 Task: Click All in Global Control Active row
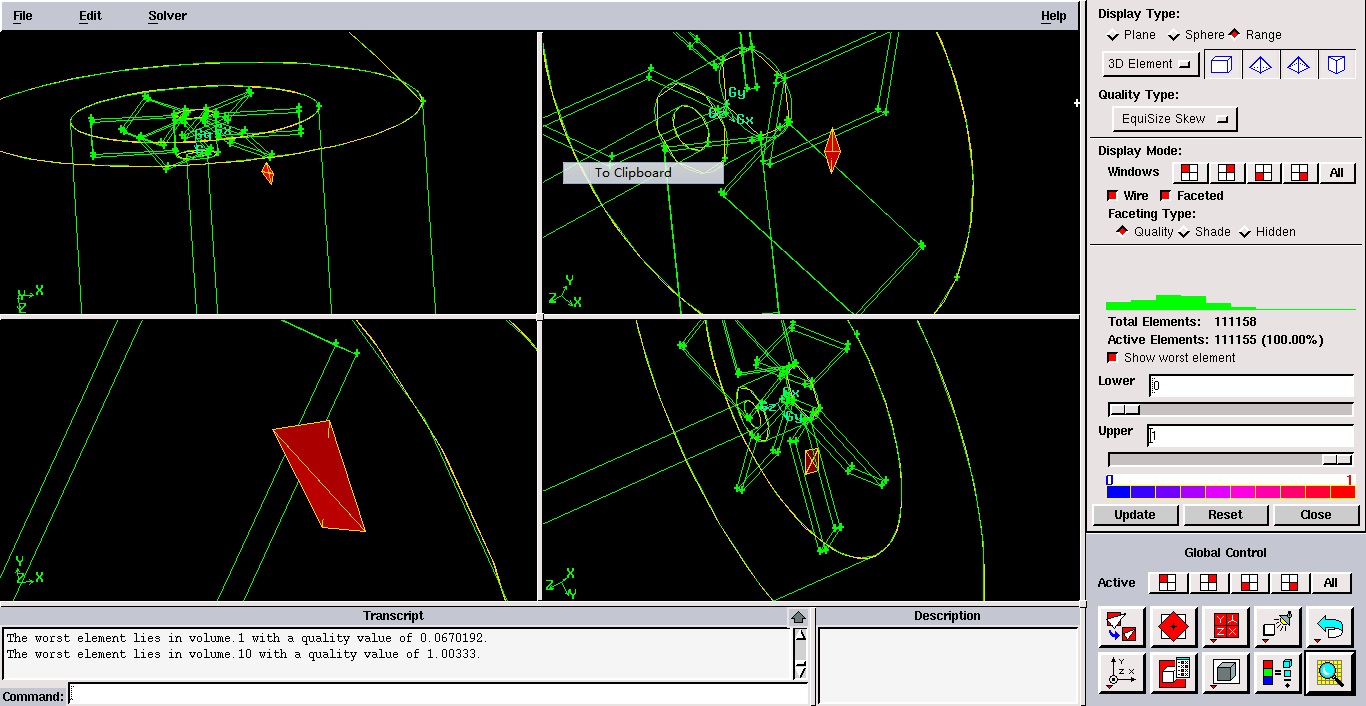pyautogui.click(x=1330, y=582)
